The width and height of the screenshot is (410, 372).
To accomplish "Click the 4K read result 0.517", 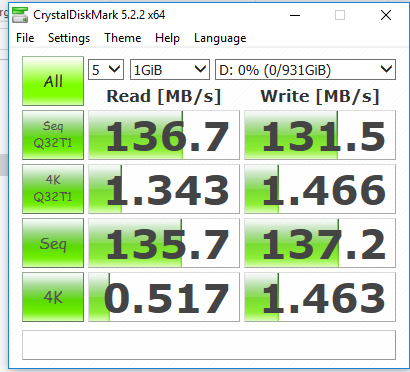I will [164, 297].
